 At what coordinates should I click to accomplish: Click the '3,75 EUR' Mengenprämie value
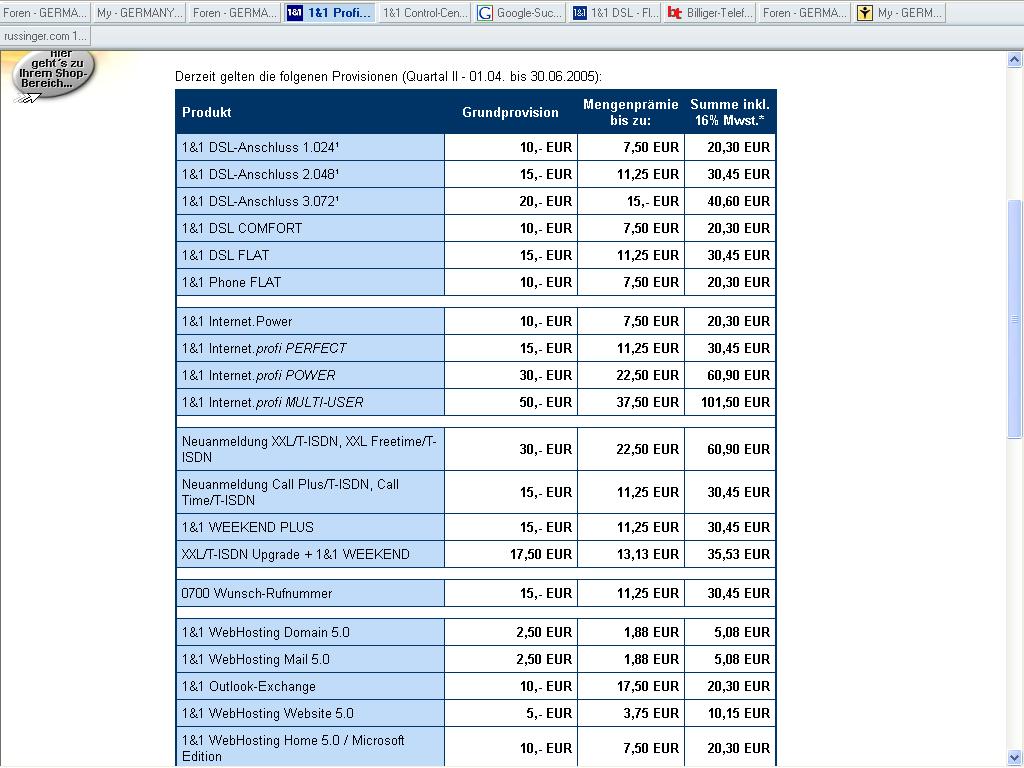(x=651, y=713)
